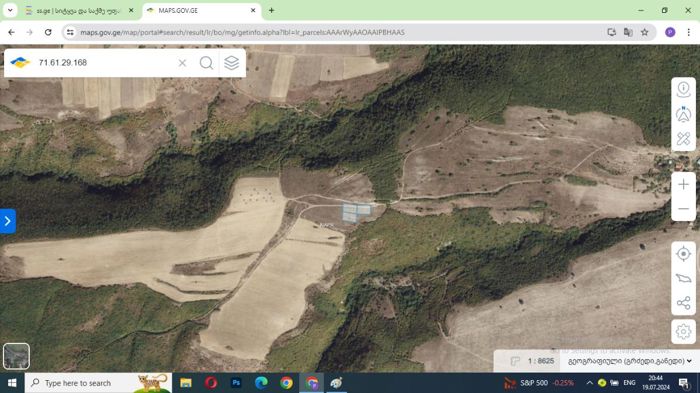
Task: Open the Georgia extent map icon
Action: (683, 278)
